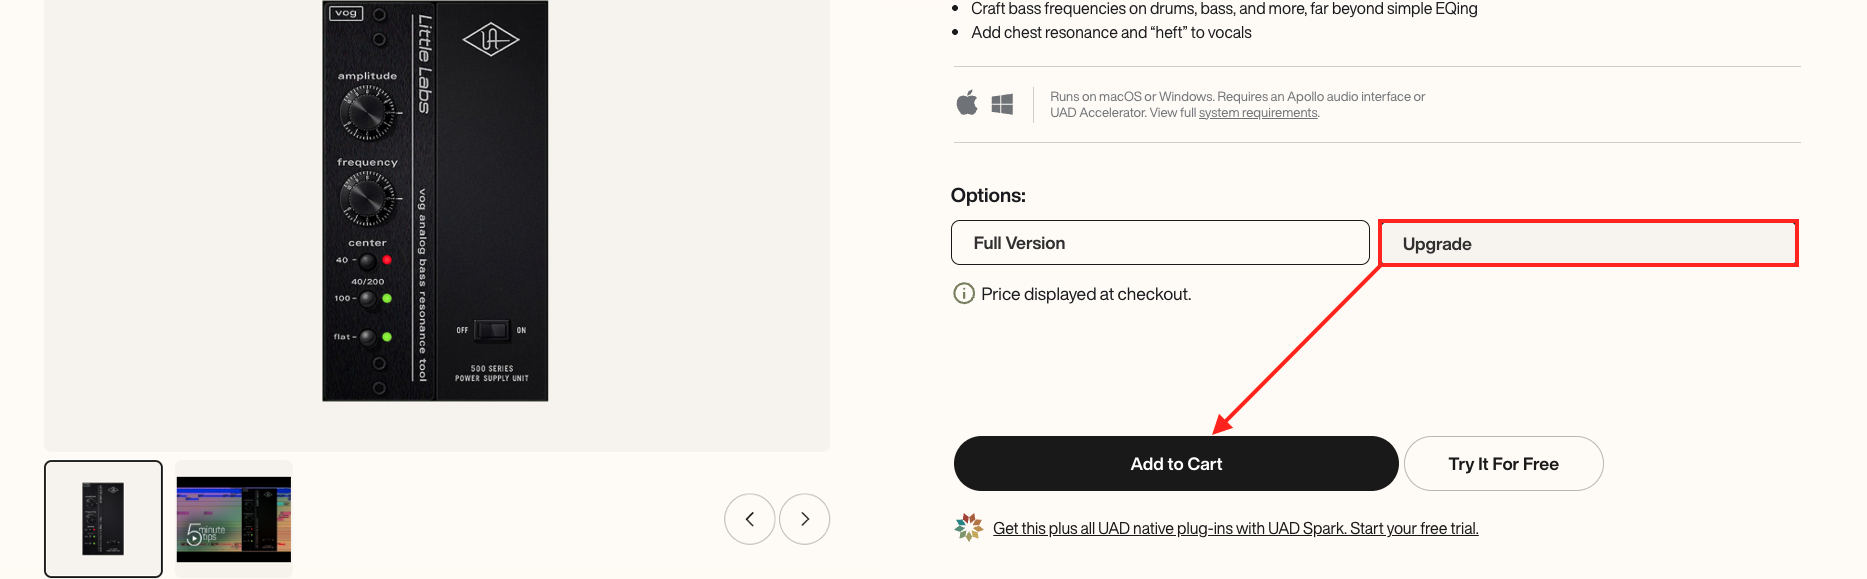Click the Universal Audio diamond logo on plugin
Image resolution: width=1867 pixels, height=579 pixels.
(x=490, y=40)
